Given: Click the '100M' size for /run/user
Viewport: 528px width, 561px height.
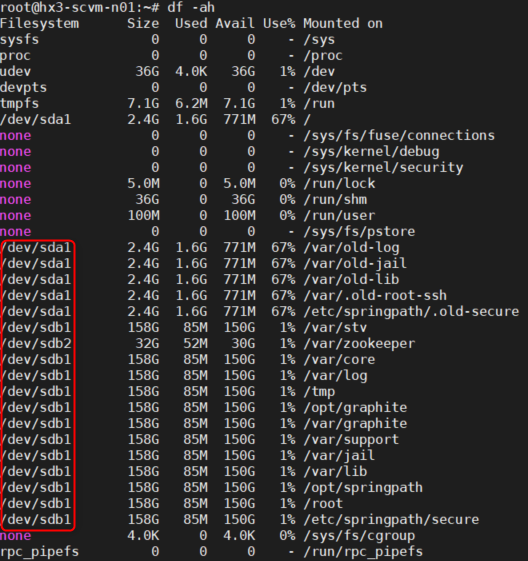Looking at the screenshot, I should (x=143, y=216).
